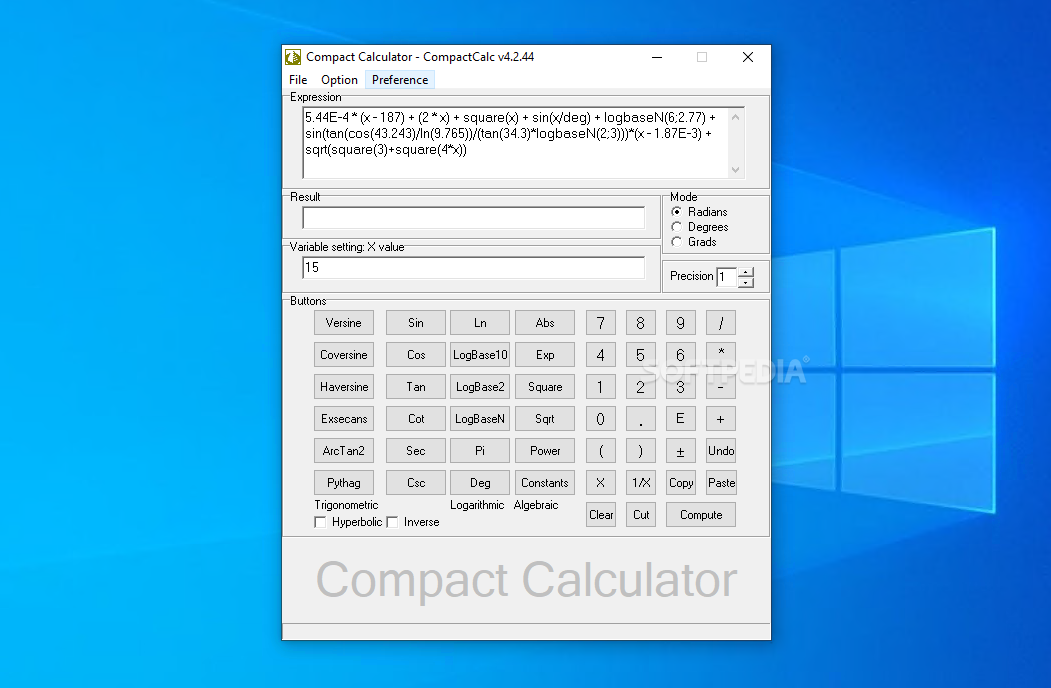Increase Precision with the up arrow
The width and height of the screenshot is (1051, 688).
pyautogui.click(x=745, y=272)
